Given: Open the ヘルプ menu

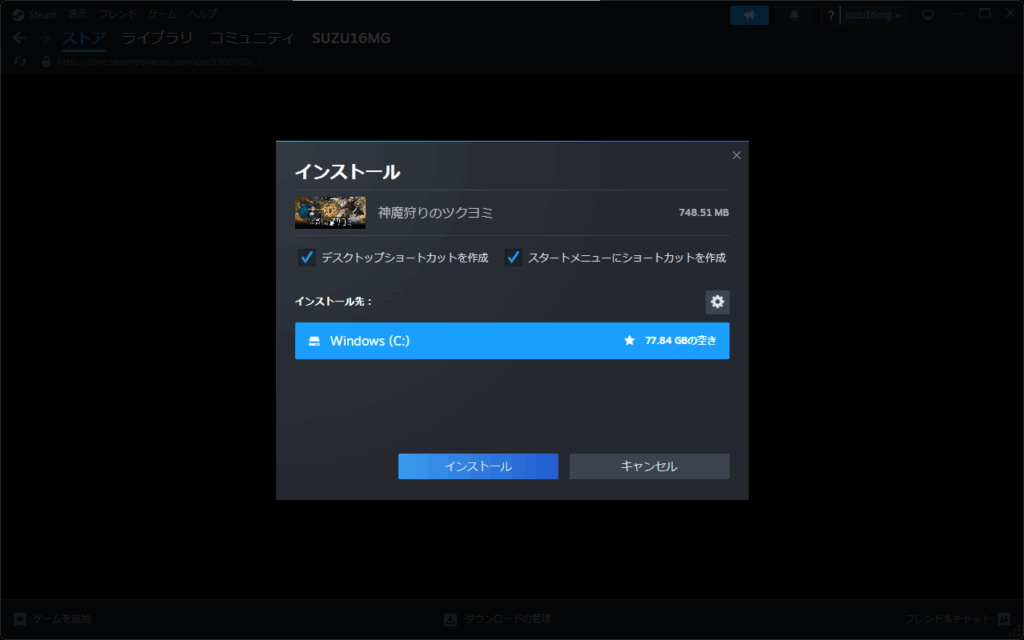Looking at the screenshot, I should (x=202, y=14).
